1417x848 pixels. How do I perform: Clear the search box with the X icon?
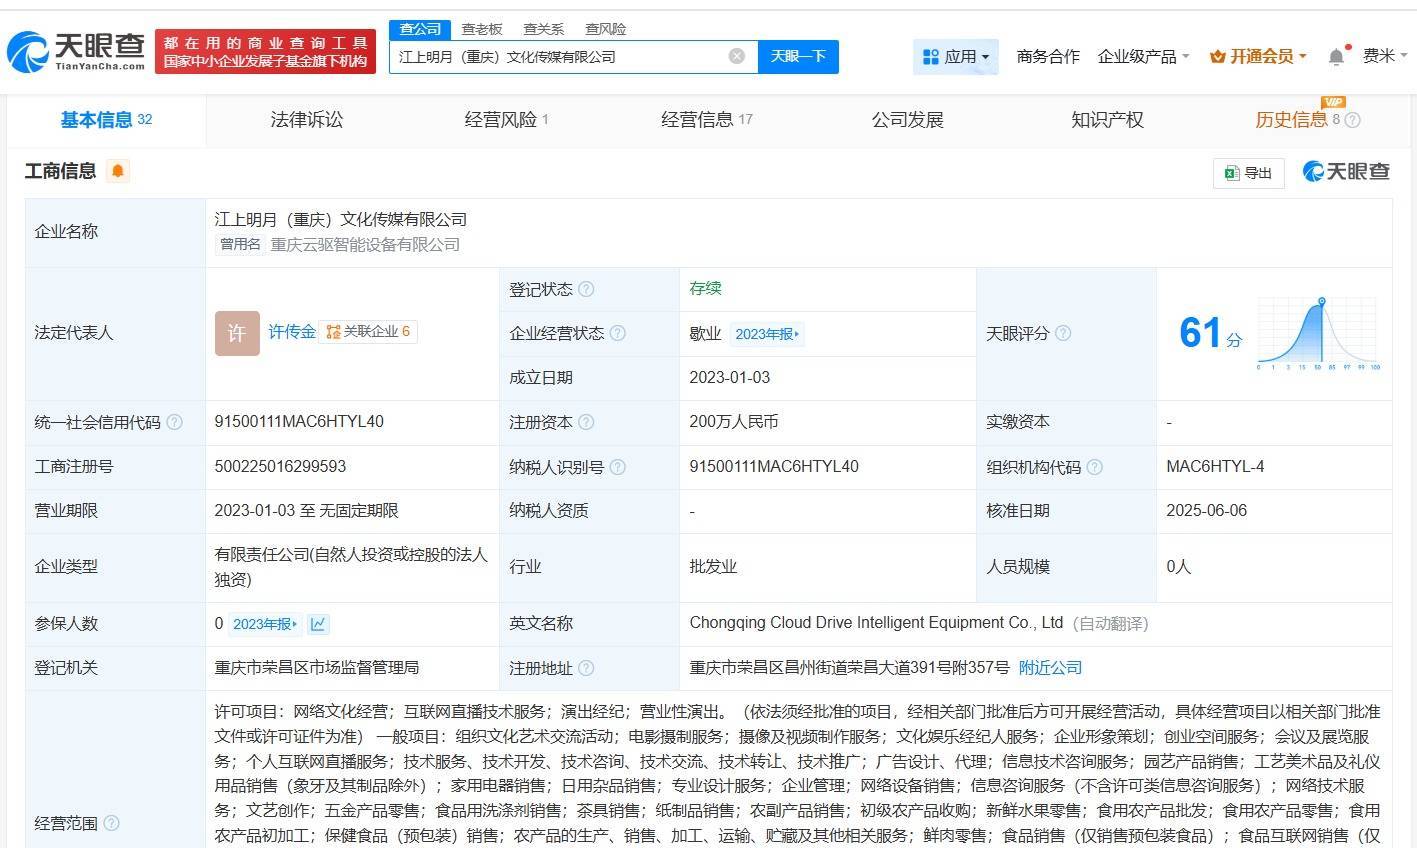[x=737, y=56]
